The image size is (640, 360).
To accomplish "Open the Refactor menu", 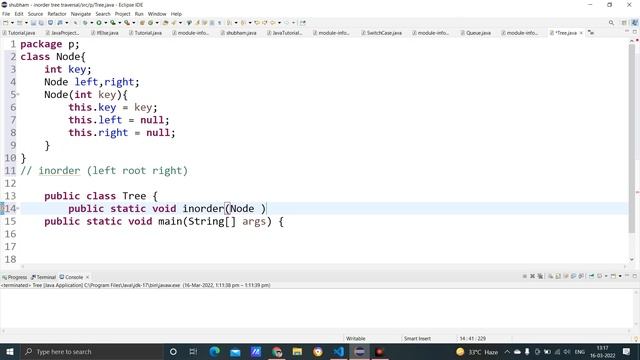I will coord(57,14).
